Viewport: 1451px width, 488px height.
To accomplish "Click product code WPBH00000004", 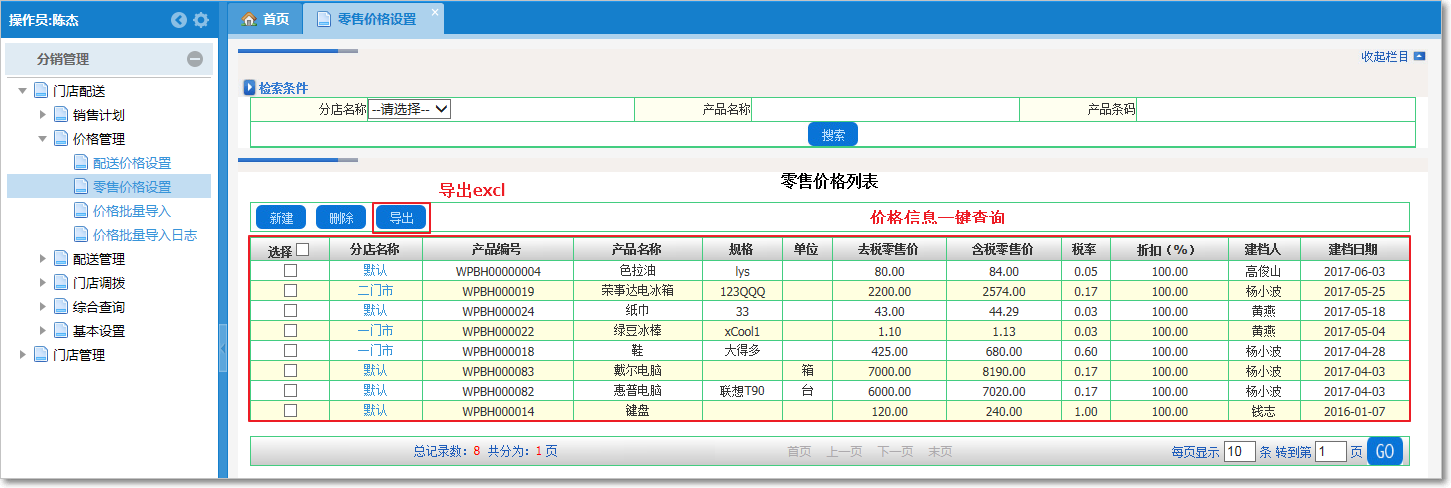I will click(x=498, y=271).
